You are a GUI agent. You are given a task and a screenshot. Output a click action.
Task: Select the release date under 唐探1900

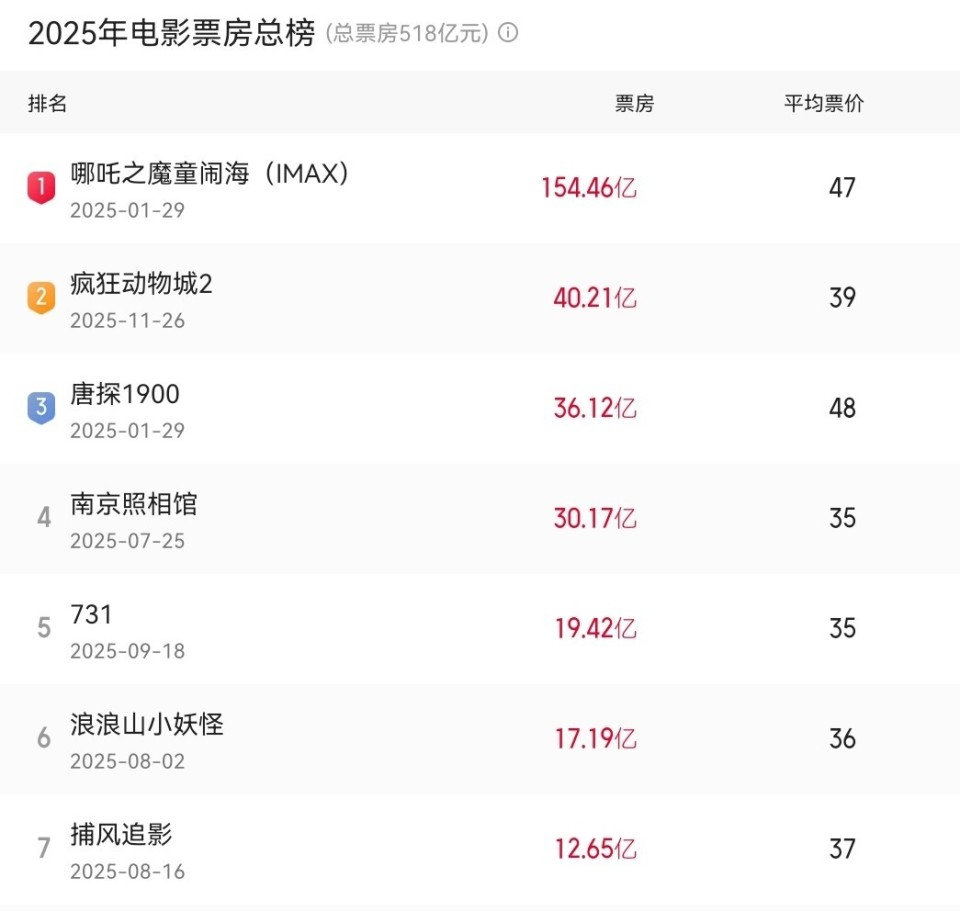click(126, 431)
